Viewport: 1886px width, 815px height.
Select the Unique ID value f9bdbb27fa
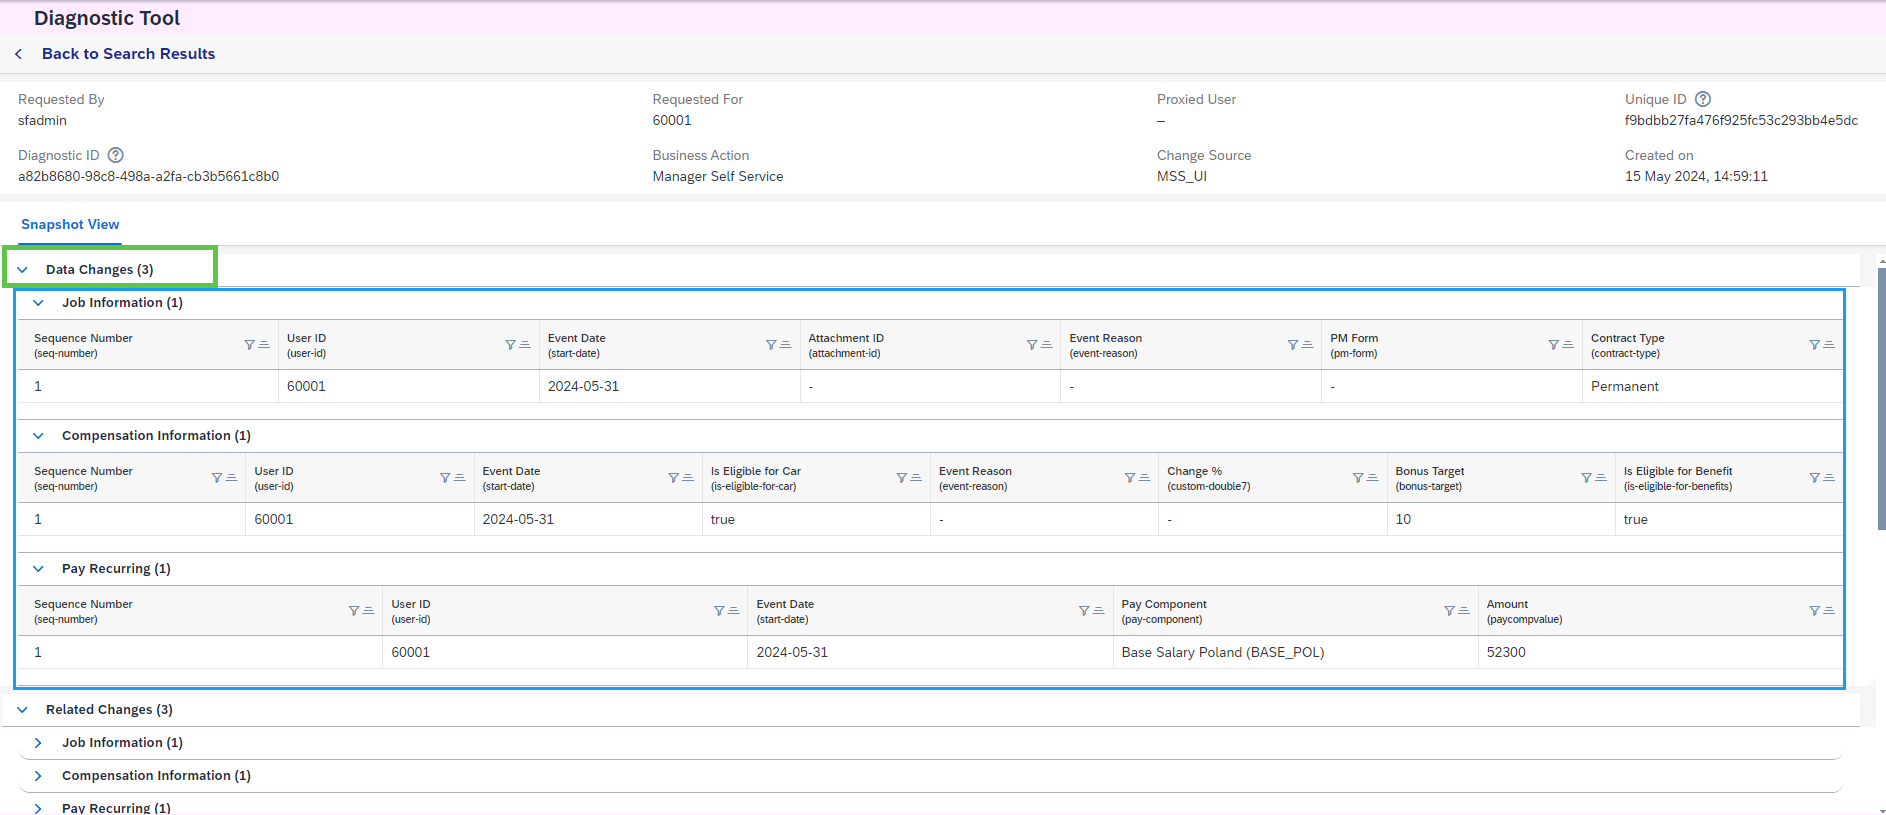tap(1742, 121)
